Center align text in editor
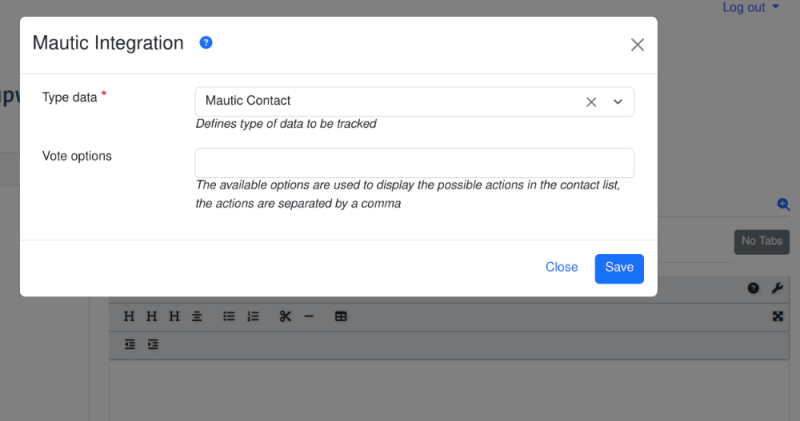Viewport: 800px width, 421px height. (x=197, y=316)
